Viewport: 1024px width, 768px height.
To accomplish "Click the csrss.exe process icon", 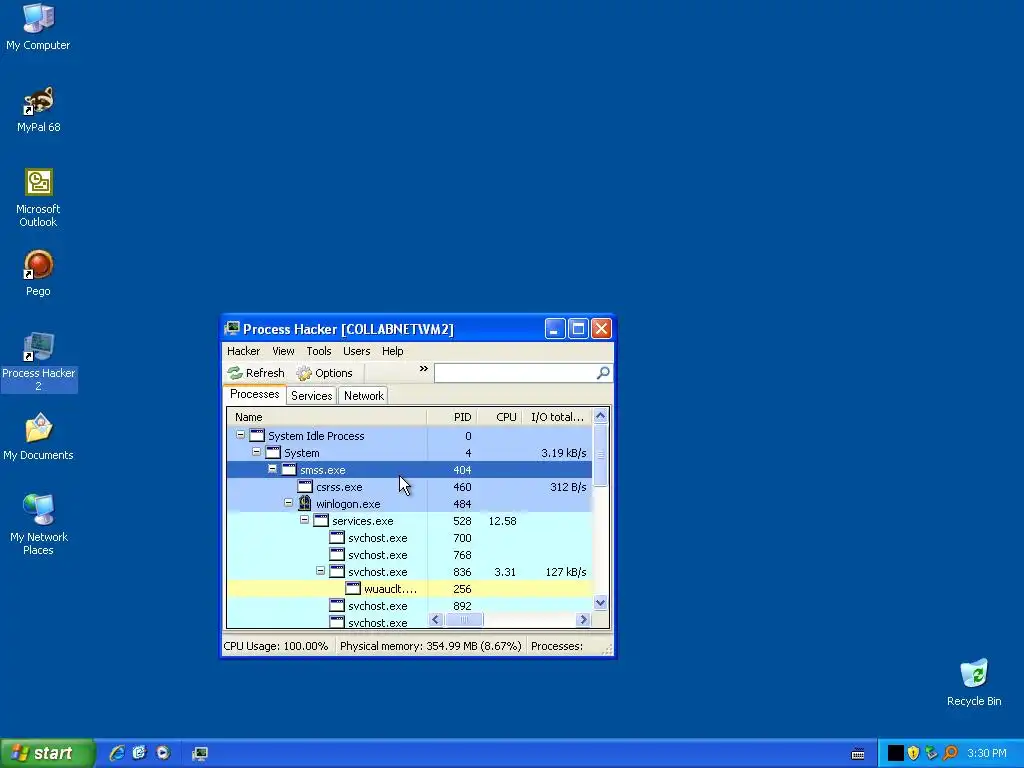I will click(x=304, y=487).
